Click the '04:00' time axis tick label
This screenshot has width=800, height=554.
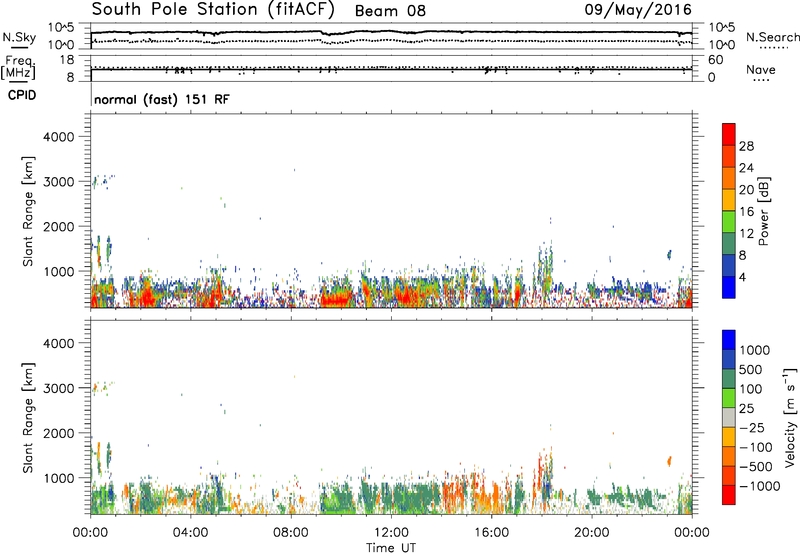point(191,533)
